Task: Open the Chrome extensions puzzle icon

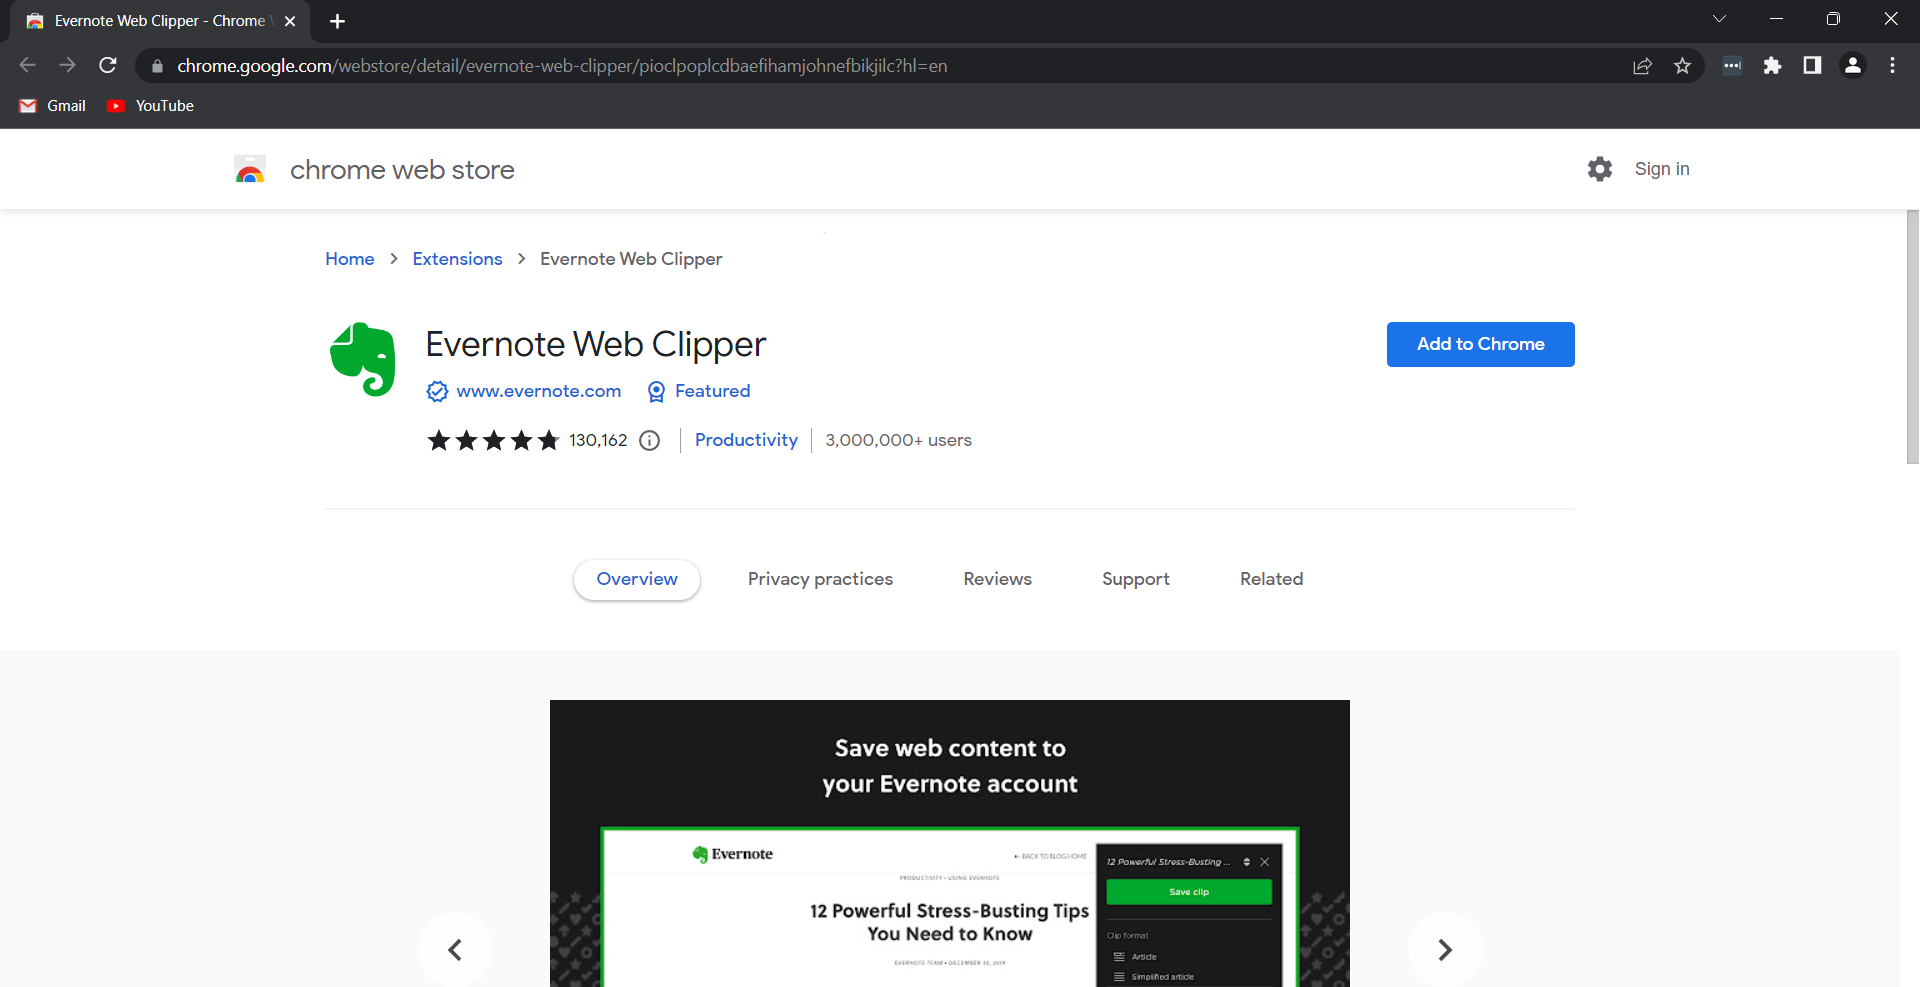Action: point(1773,65)
